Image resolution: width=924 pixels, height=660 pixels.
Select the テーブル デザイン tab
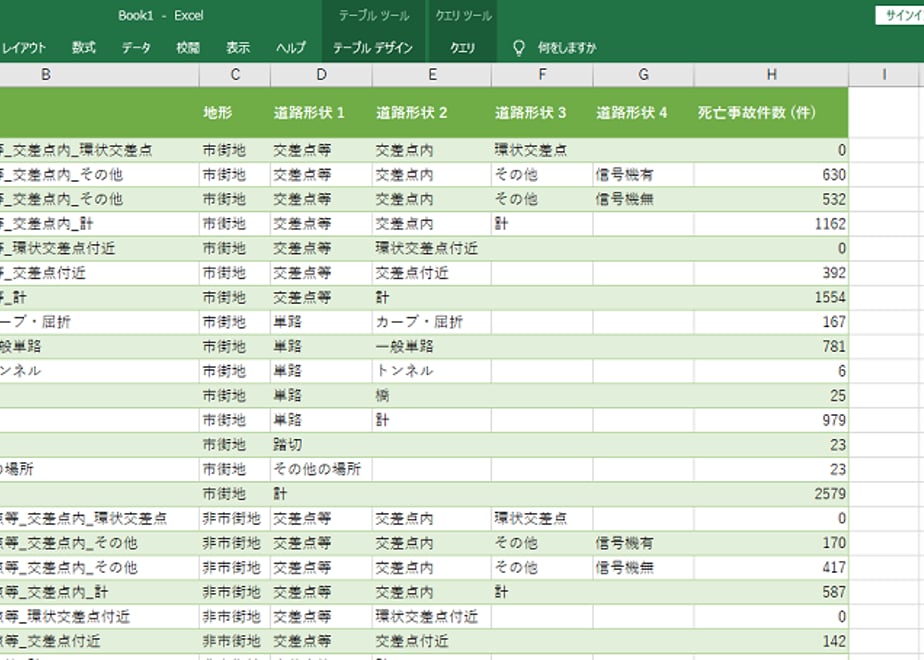pos(373,48)
